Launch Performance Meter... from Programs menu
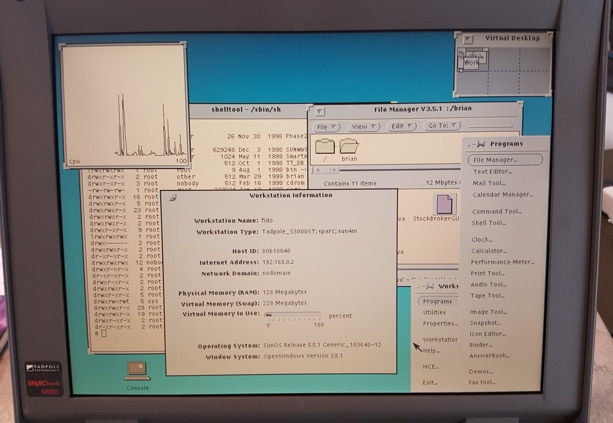613x423 pixels. [x=502, y=262]
